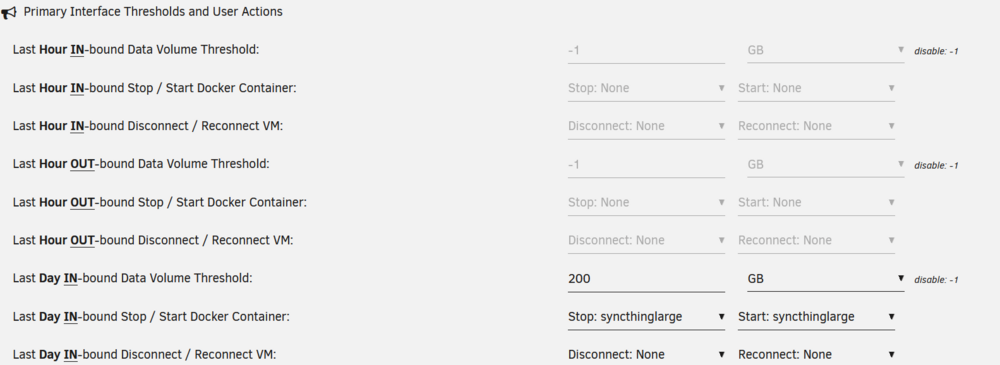Open Last Hour IN-bound Start: None dropdown

(816, 88)
